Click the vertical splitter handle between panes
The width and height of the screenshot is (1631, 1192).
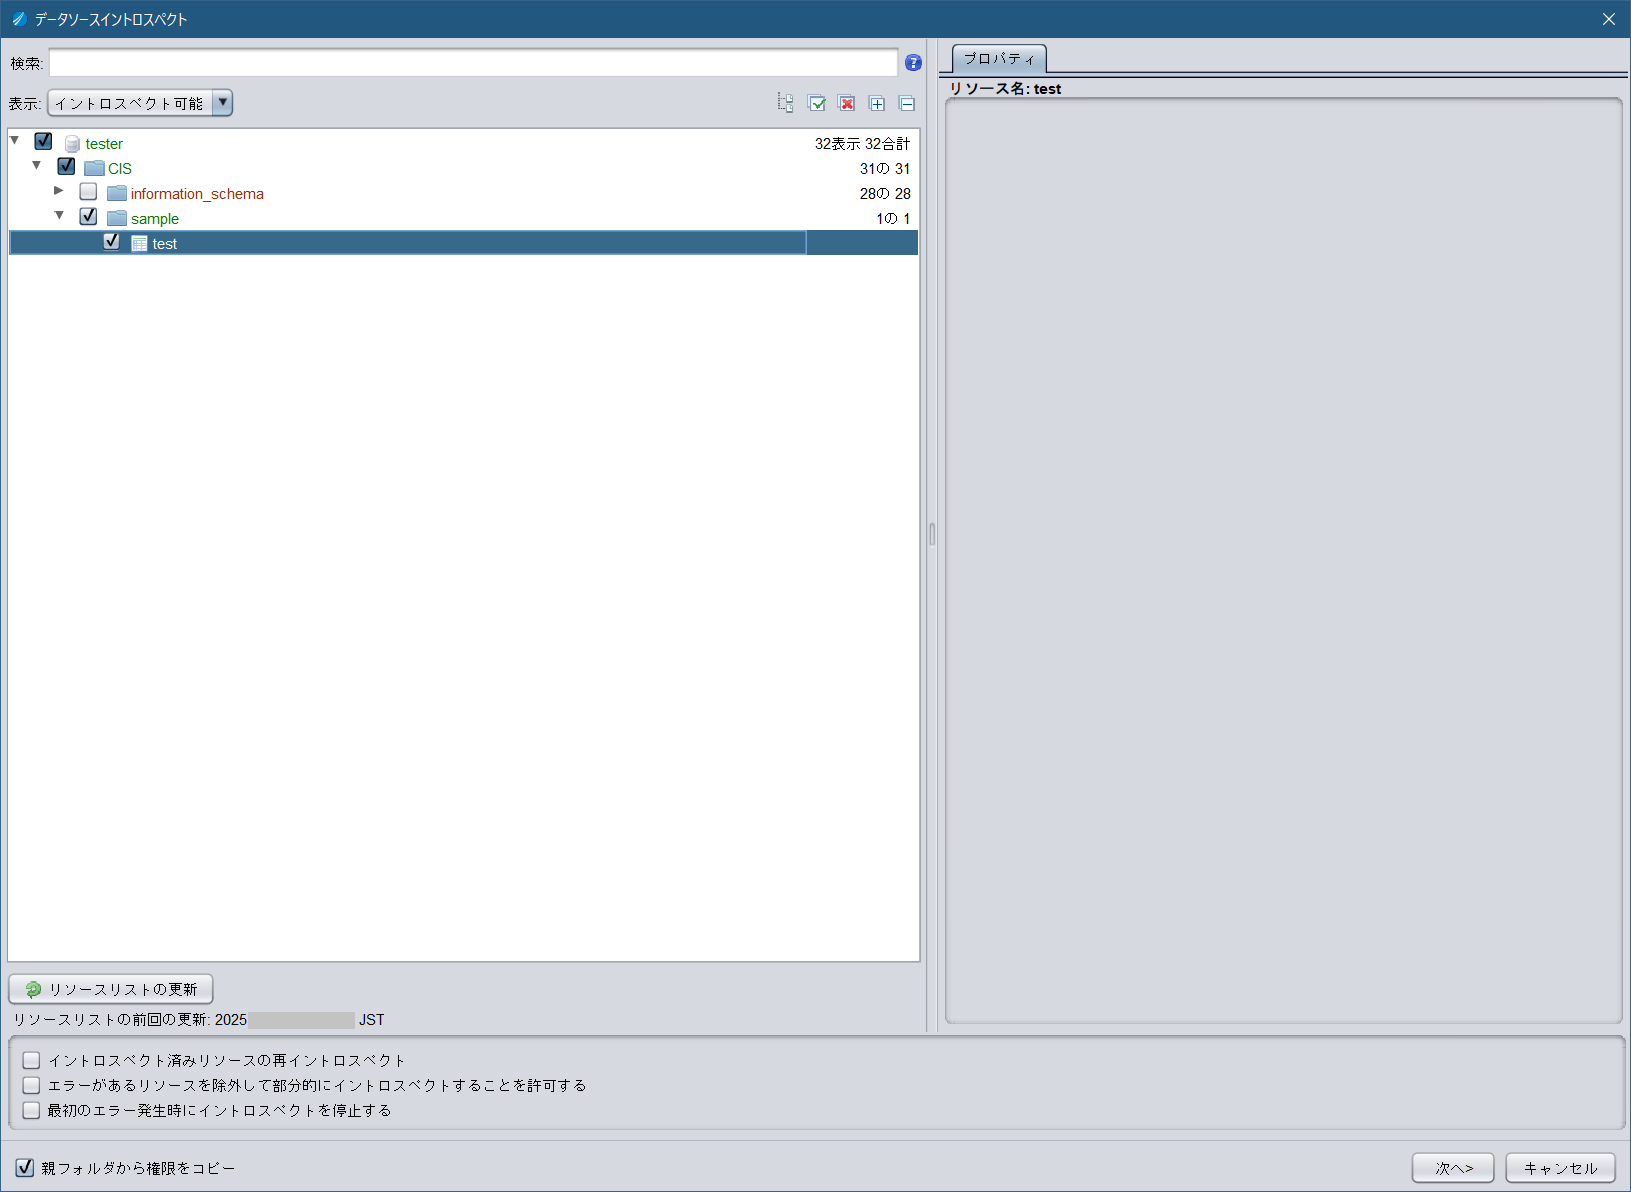tap(932, 534)
